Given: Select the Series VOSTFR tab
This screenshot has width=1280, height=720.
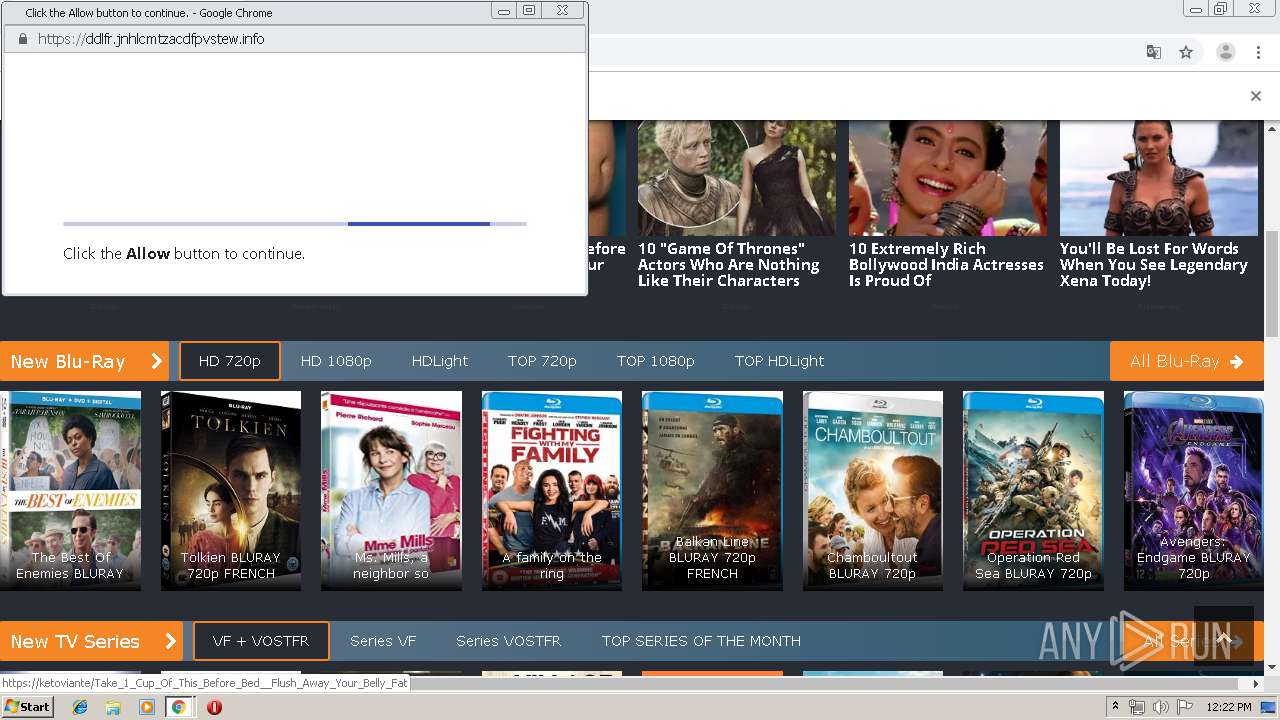Looking at the screenshot, I should coord(508,641).
